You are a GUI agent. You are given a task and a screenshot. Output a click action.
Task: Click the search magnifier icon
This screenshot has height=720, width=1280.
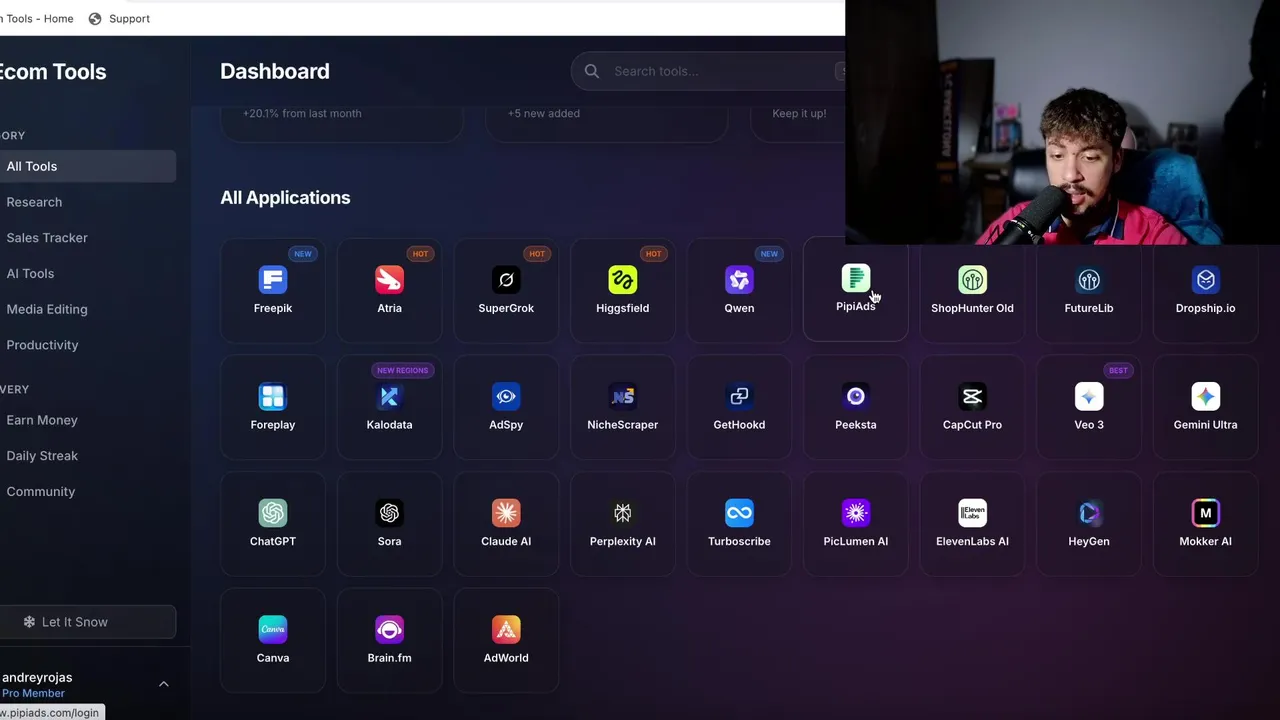pyautogui.click(x=592, y=71)
